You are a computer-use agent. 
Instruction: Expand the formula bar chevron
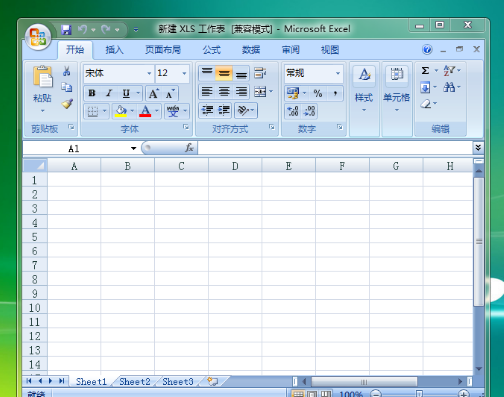(478, 148)
